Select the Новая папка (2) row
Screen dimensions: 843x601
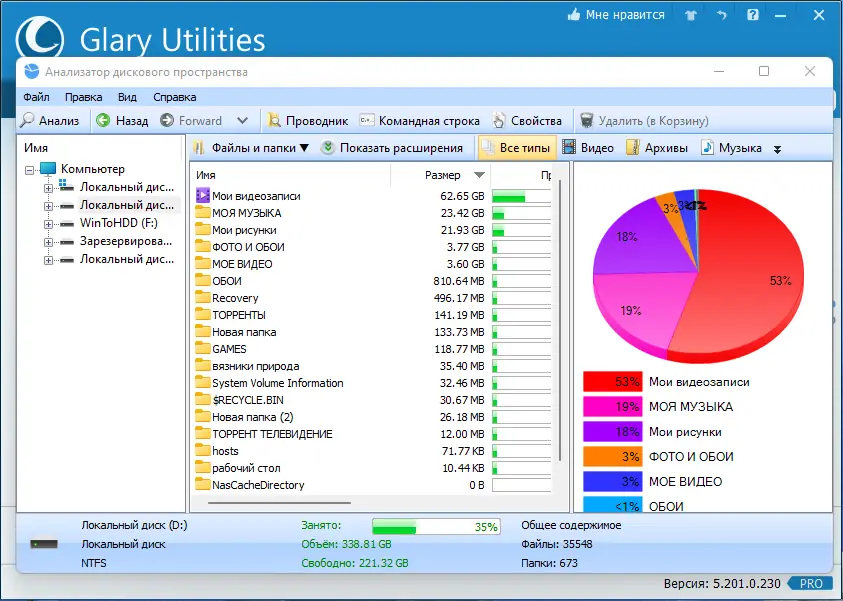pyautogui.click(x=373, y=417)
